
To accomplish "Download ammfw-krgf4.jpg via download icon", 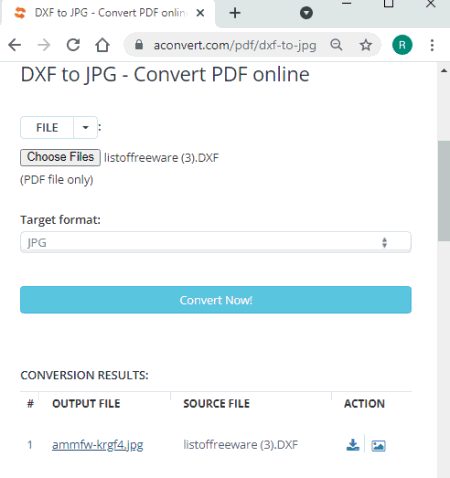I will point(353,445).
